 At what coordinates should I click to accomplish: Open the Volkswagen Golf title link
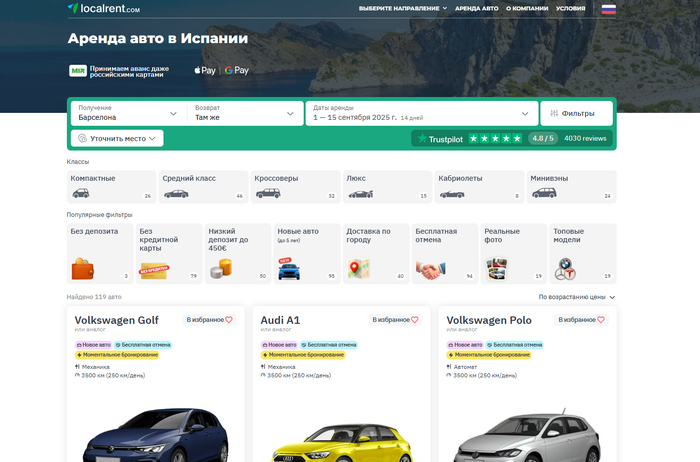pos(117,320)
